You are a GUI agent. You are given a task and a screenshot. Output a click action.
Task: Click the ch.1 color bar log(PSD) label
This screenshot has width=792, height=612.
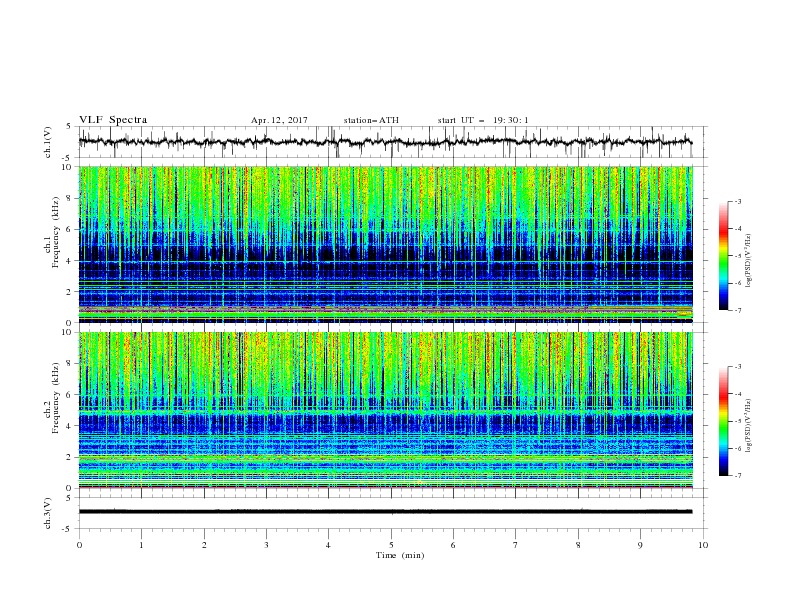coord(749,261)
